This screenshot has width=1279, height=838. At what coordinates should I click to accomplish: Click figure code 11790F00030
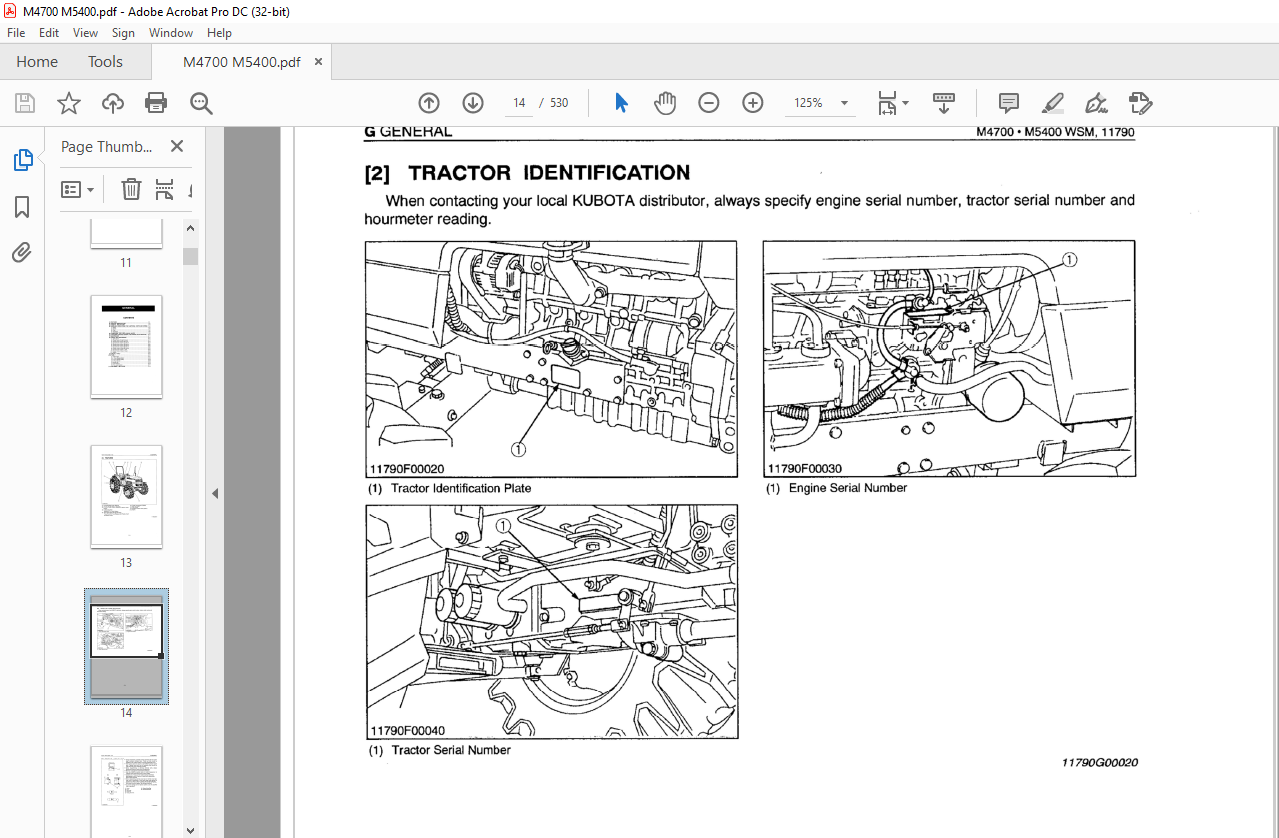(x=805, y=468)
